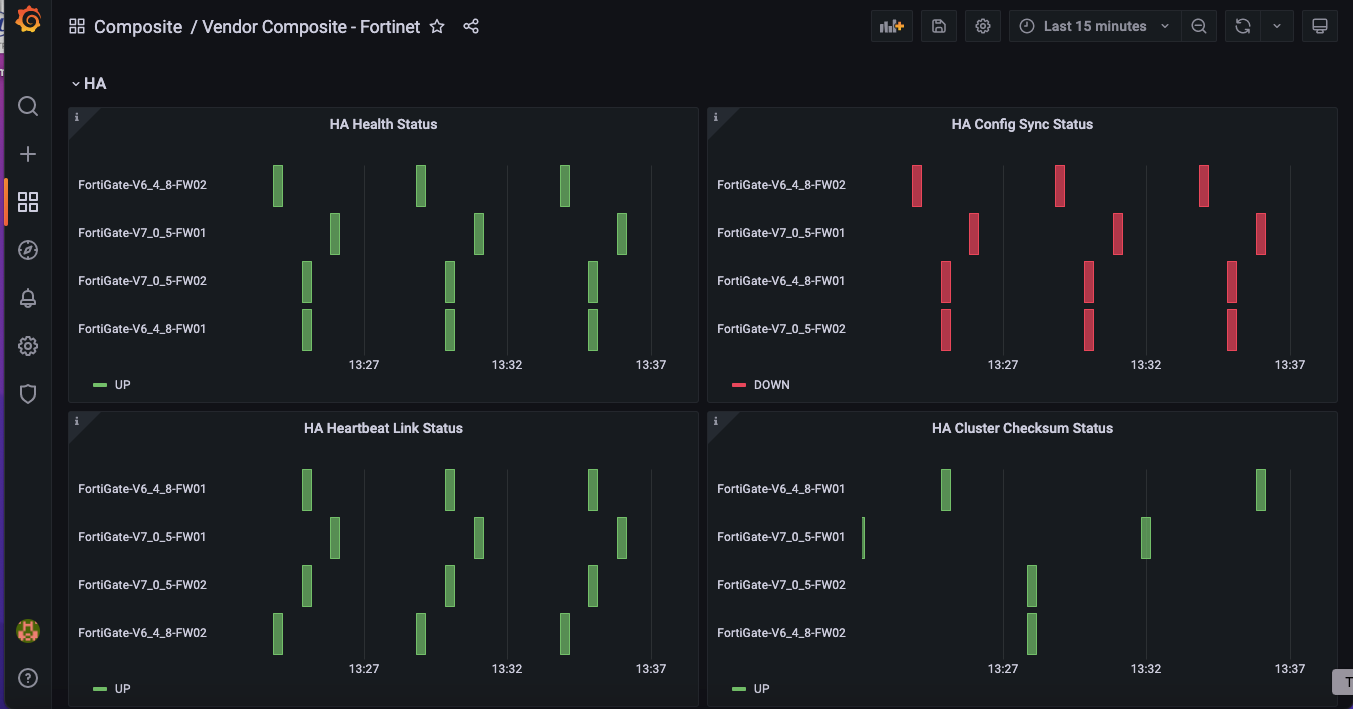Open the Composite folder breadcrumb
This screenshot has height=709, width=1353.
click(138, 27)
